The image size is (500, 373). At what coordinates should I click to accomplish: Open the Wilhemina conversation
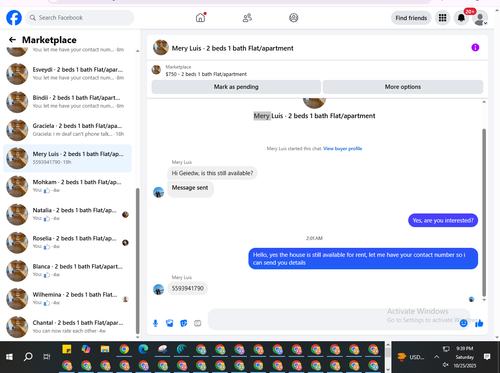pyautogui.click(x=67, y=299)
